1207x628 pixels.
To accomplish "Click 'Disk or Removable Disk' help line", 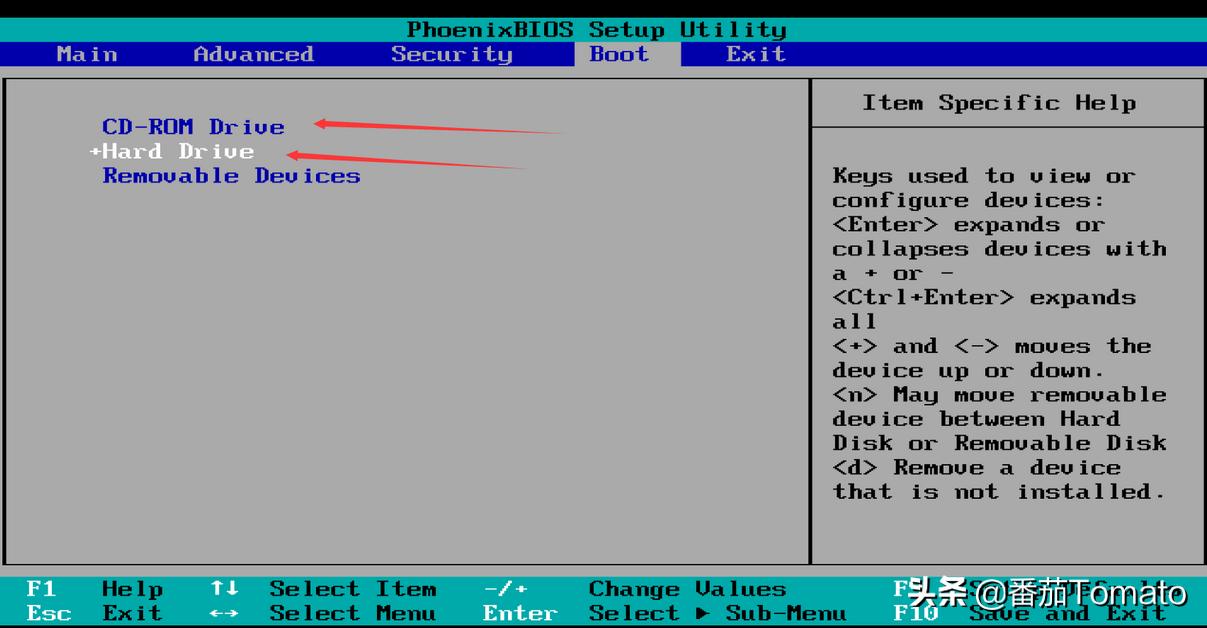I will point(999,443).
